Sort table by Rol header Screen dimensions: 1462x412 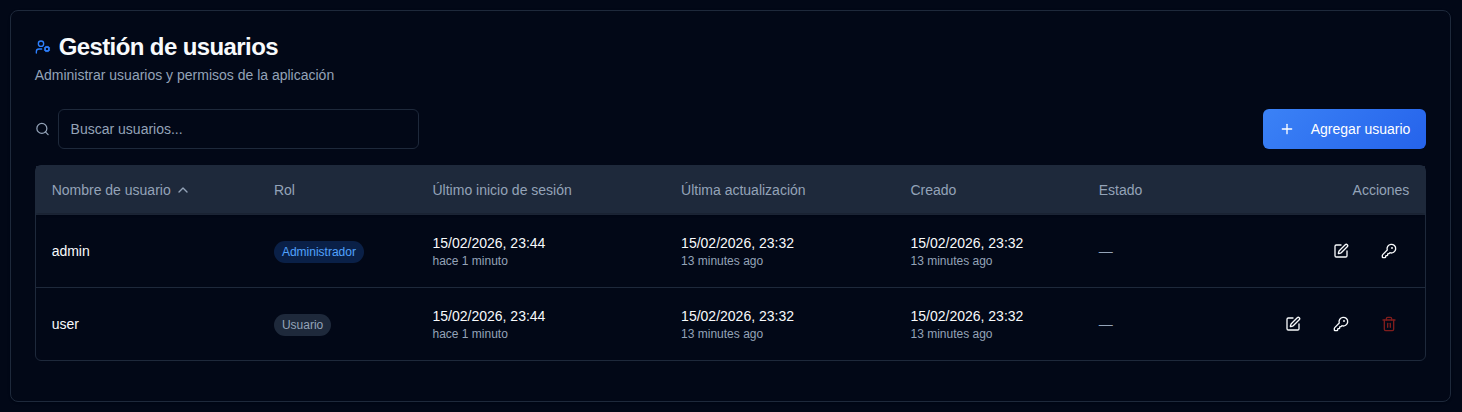[284, 190]
